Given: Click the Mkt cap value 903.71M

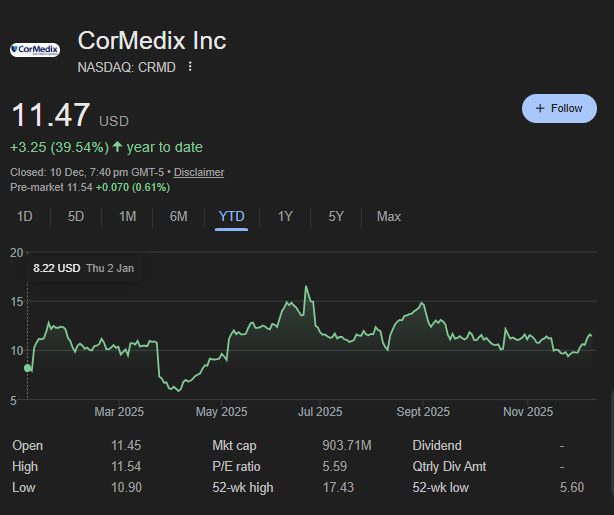Looking at the screenshot, I should 347,446.
